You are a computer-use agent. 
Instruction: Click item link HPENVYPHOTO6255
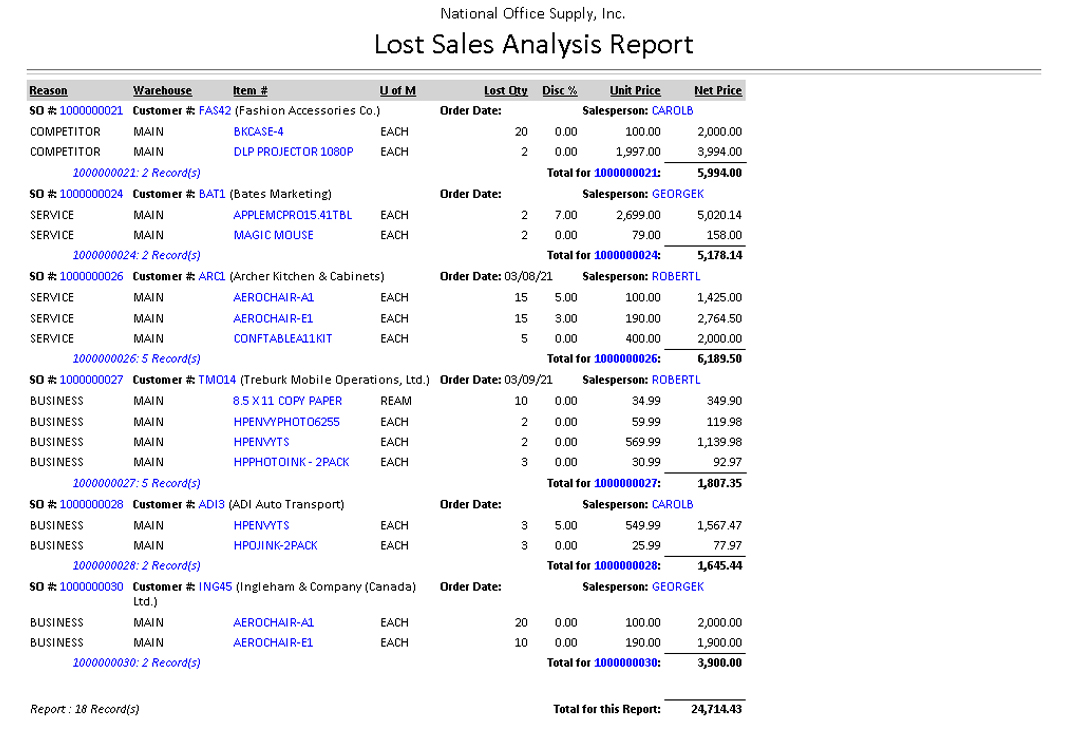click(x=286, y=422)
